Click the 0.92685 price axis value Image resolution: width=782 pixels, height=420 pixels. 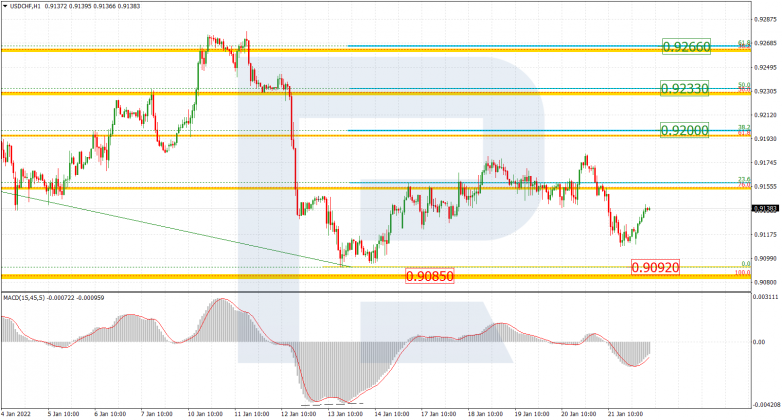coord(765,43)
